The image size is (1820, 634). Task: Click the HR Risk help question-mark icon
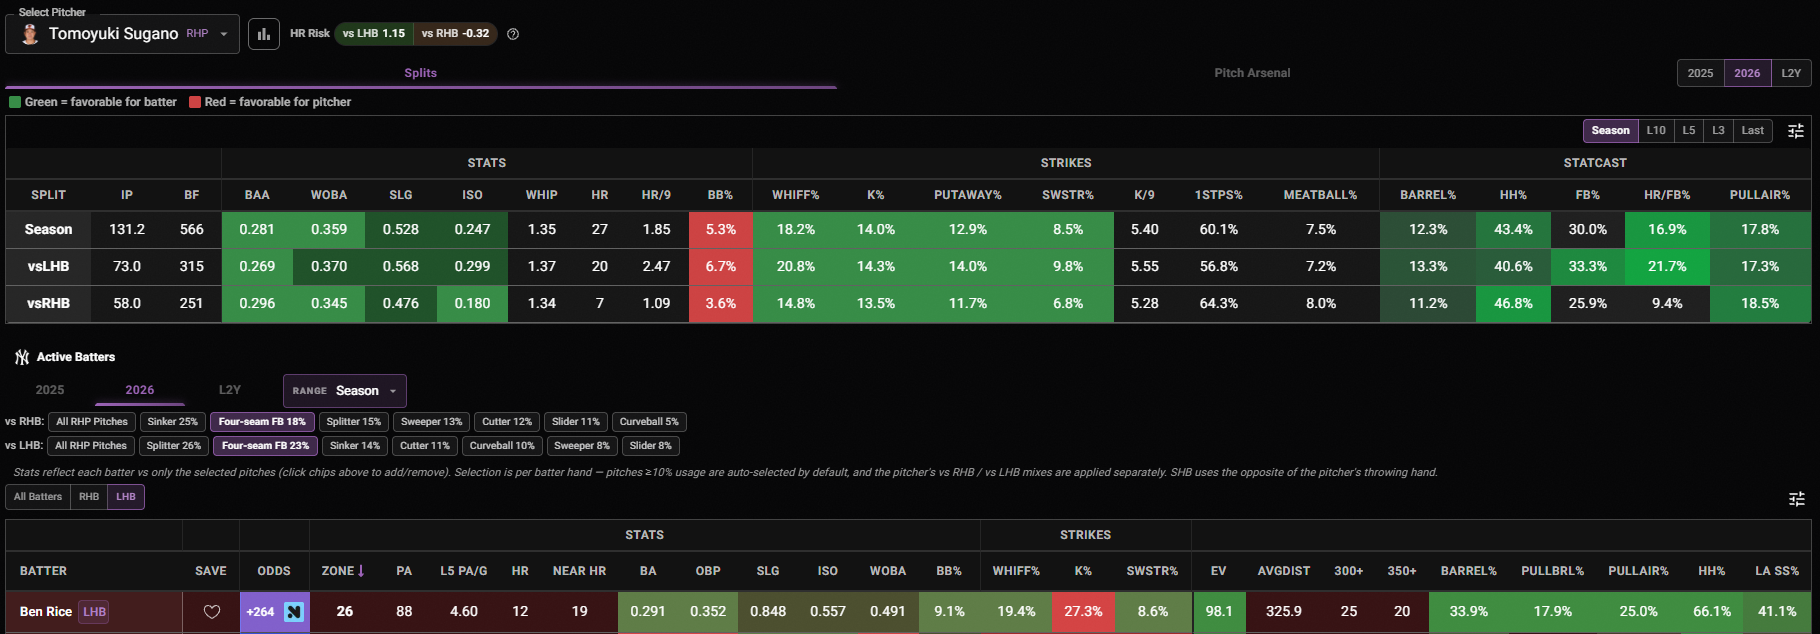tap(513, 34)
